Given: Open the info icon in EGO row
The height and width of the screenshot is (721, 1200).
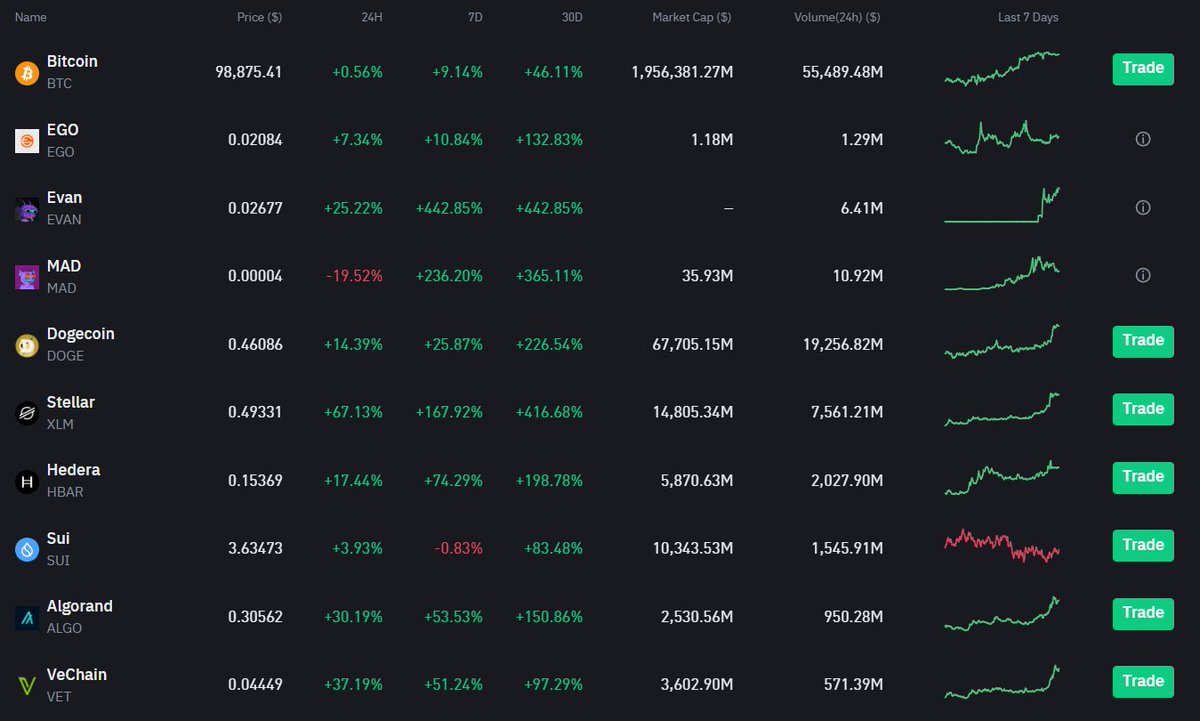Looking at the screenshot, I should tap(1143, 140).
